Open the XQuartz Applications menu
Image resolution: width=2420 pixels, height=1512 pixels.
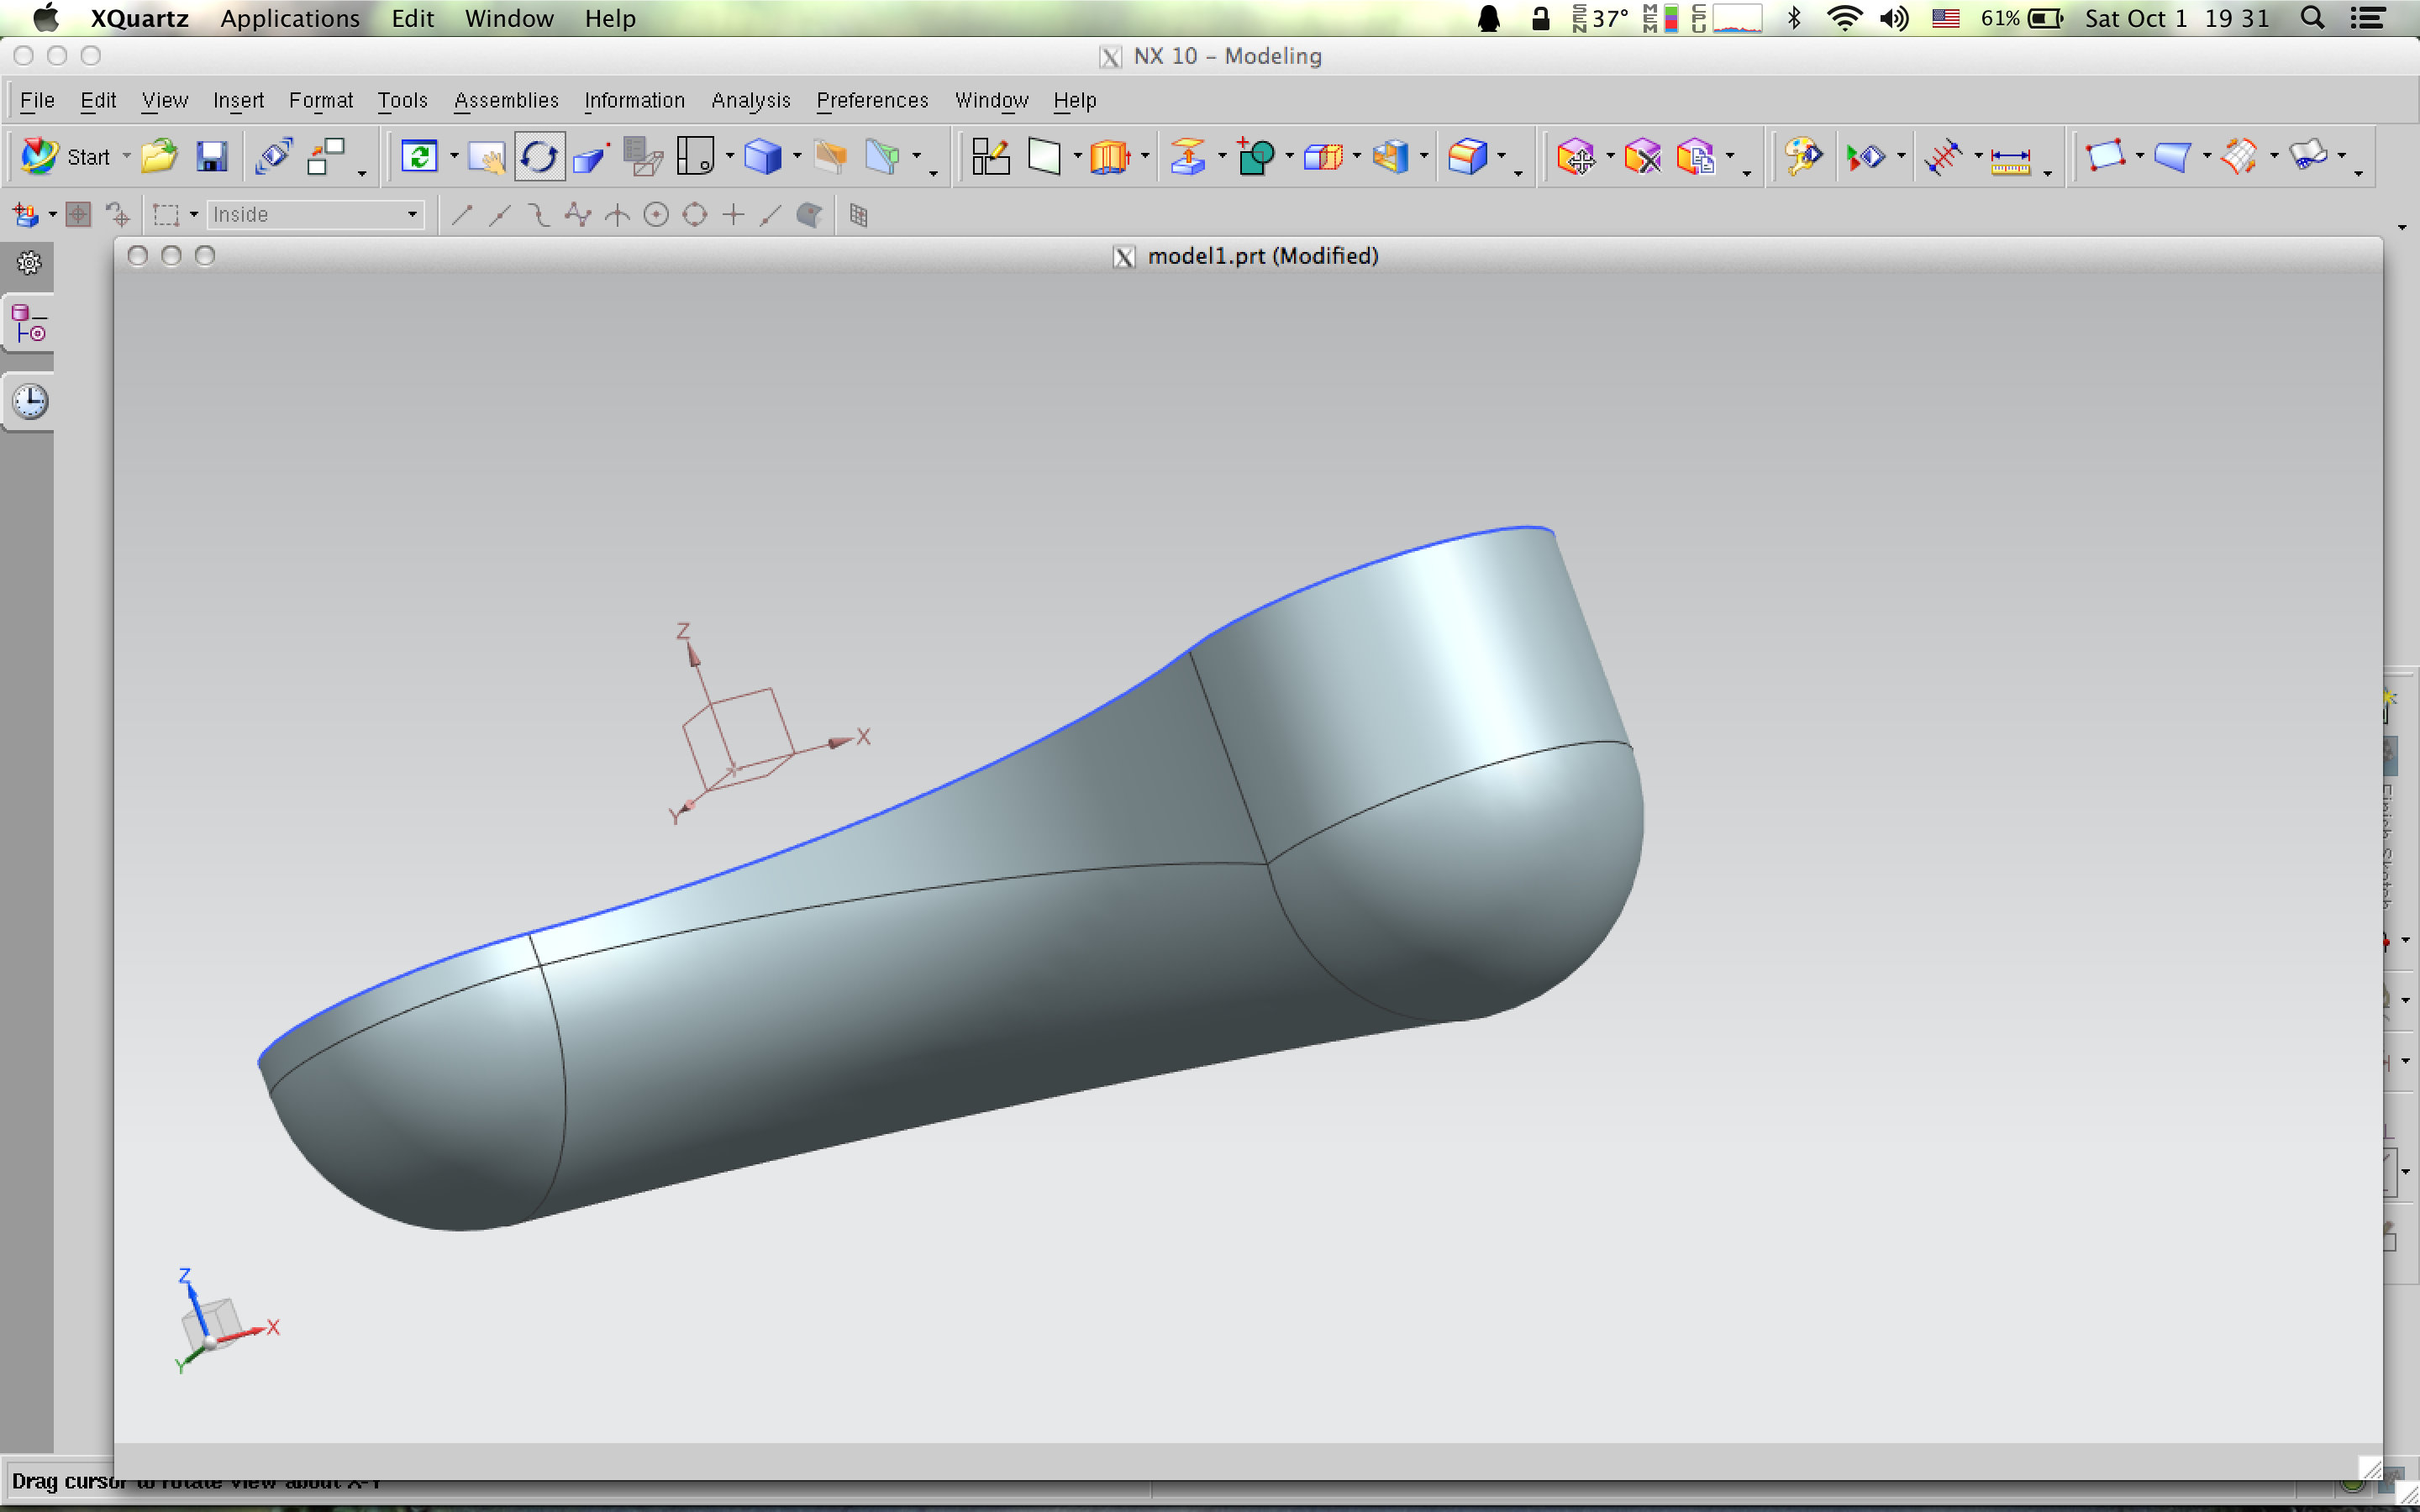[x=290, y=19]
